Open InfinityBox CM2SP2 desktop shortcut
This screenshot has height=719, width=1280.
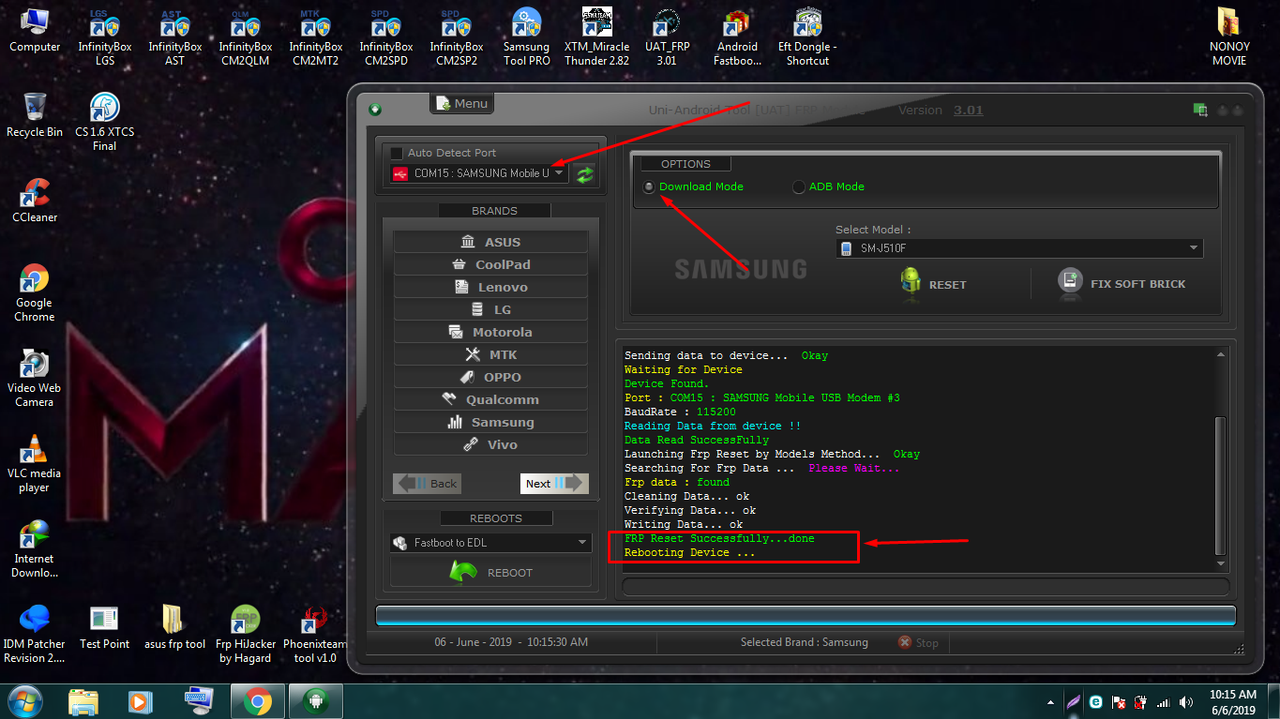tap(456, 38)
